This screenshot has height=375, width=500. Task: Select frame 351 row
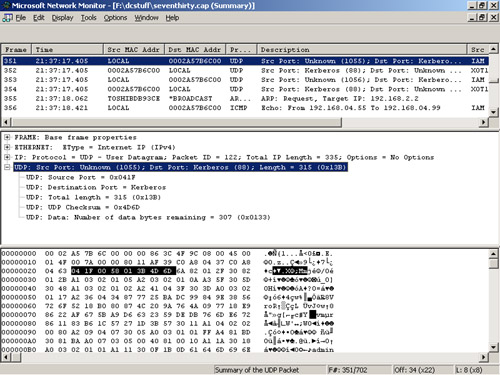tap(246, 61)
